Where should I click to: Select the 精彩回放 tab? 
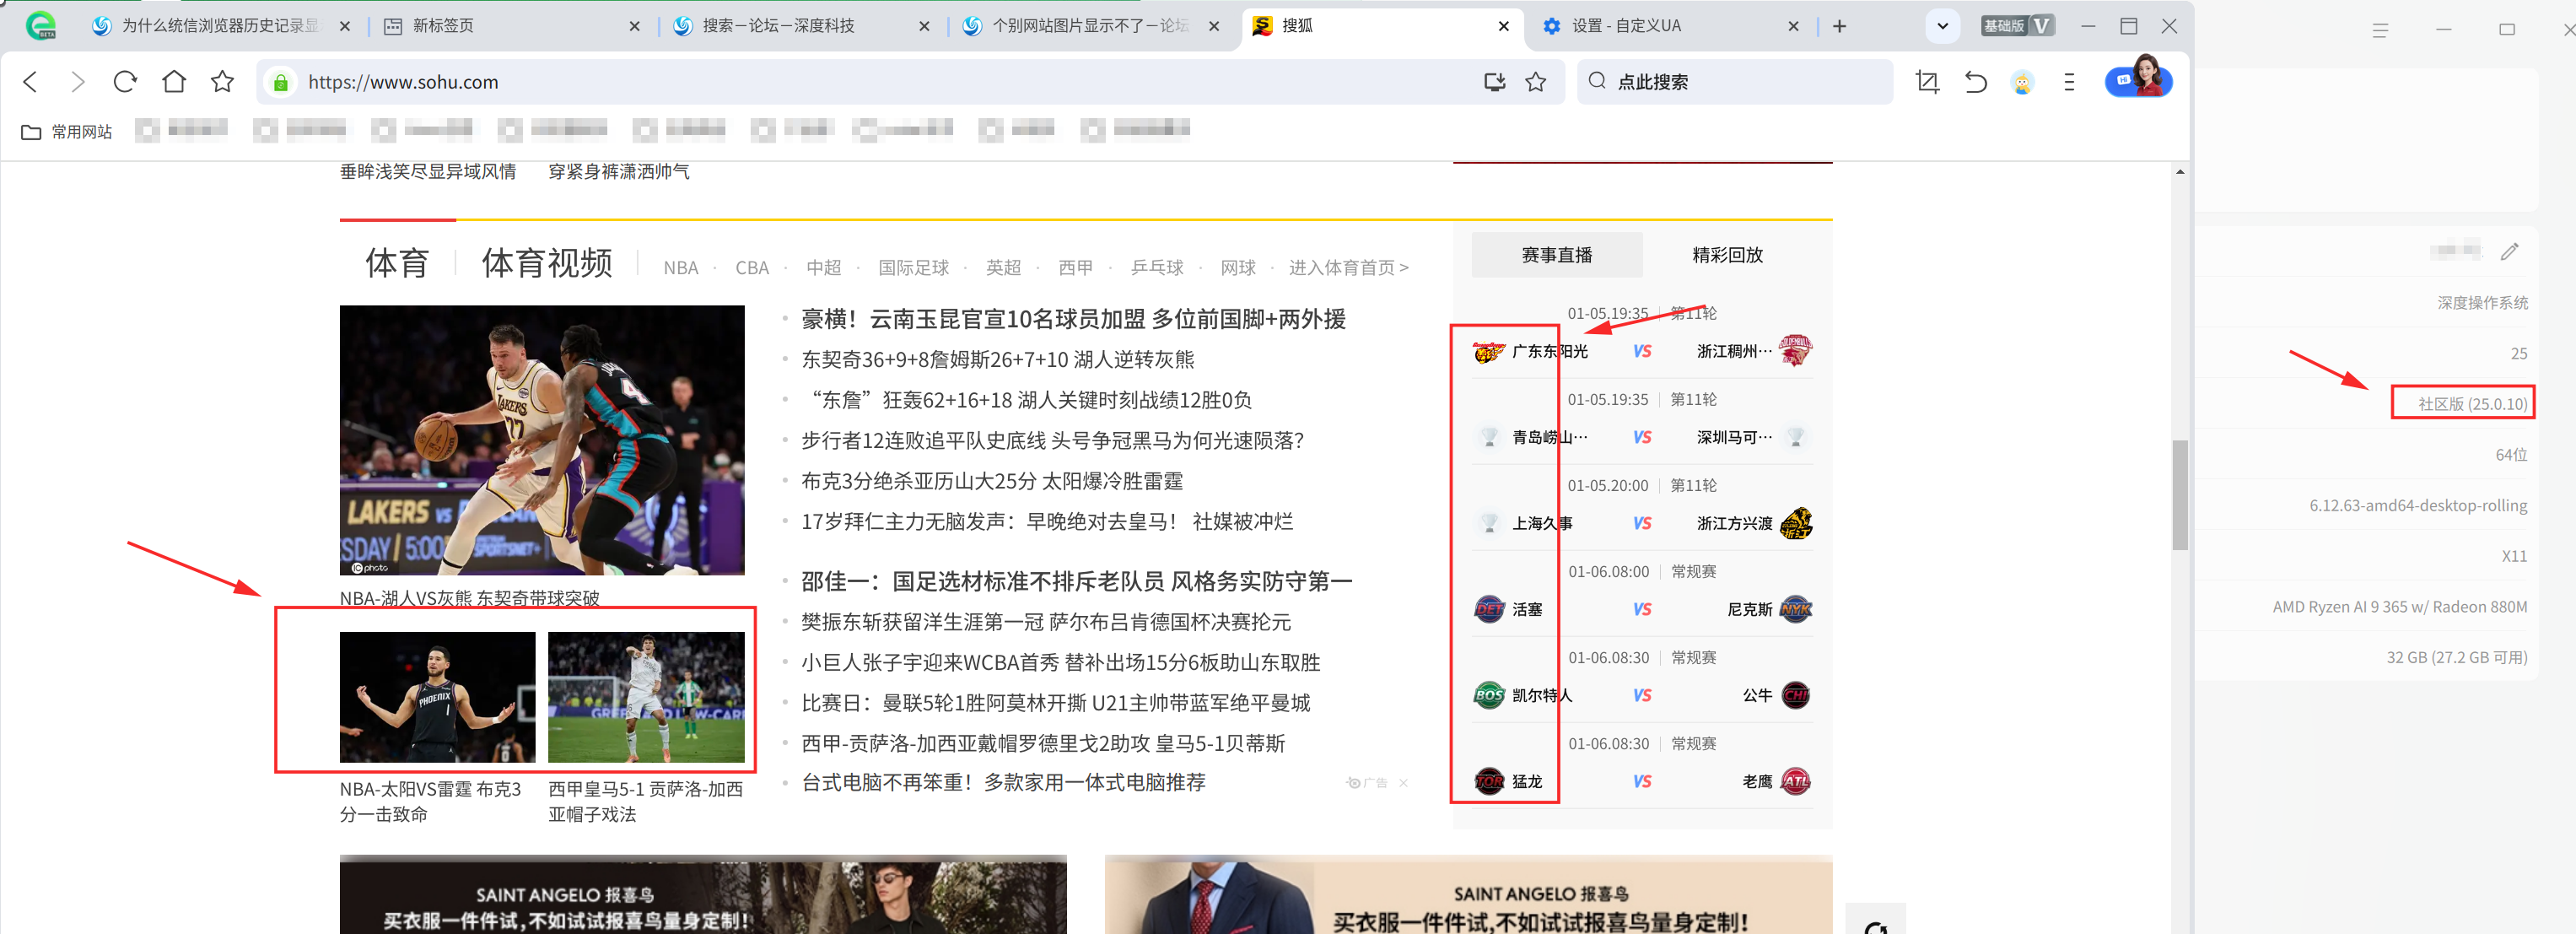click(x=1727, y=255)
